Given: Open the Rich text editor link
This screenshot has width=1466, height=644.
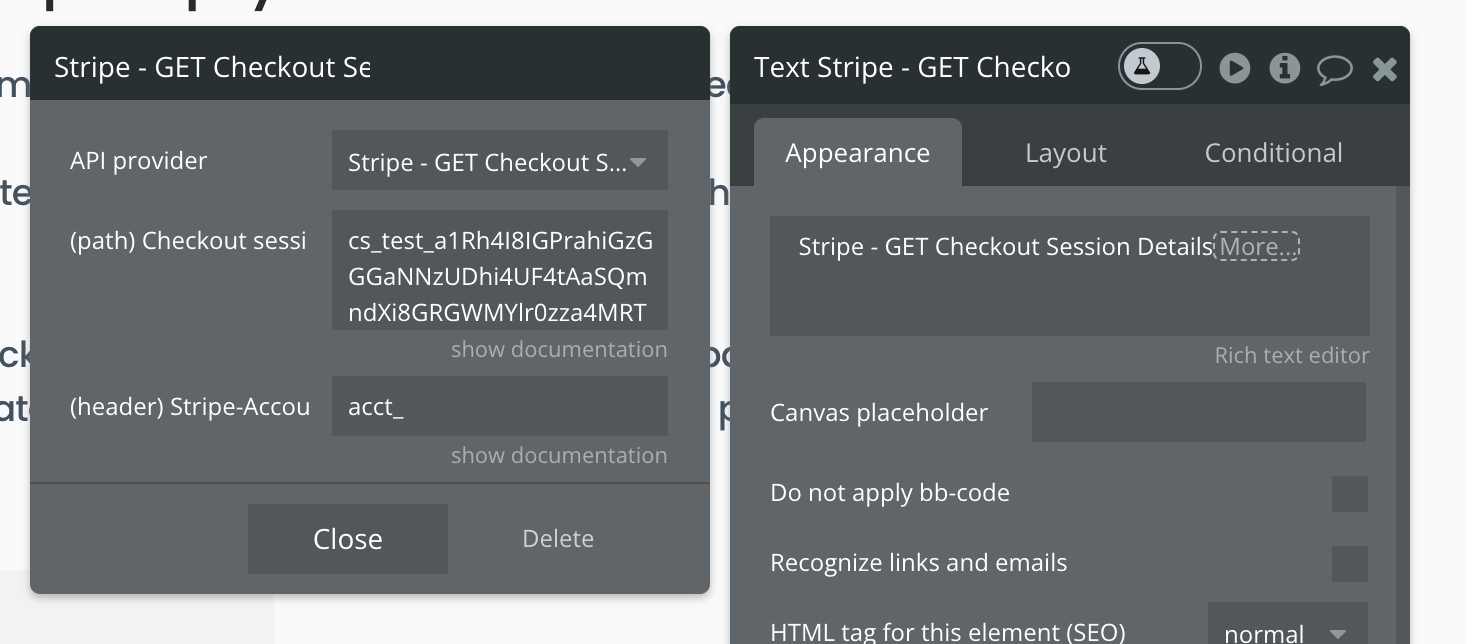Looking at the screenshot, I should point(1291,355).
